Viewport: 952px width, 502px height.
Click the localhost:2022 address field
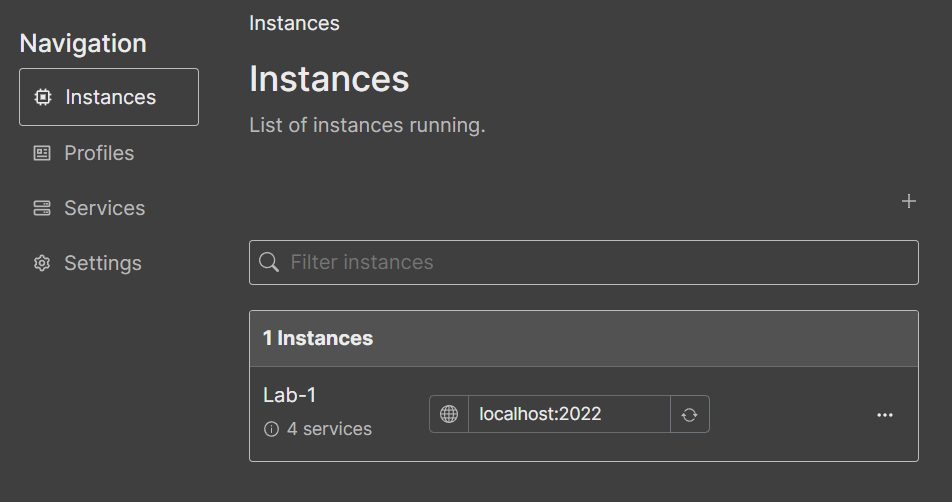[568, 414]
